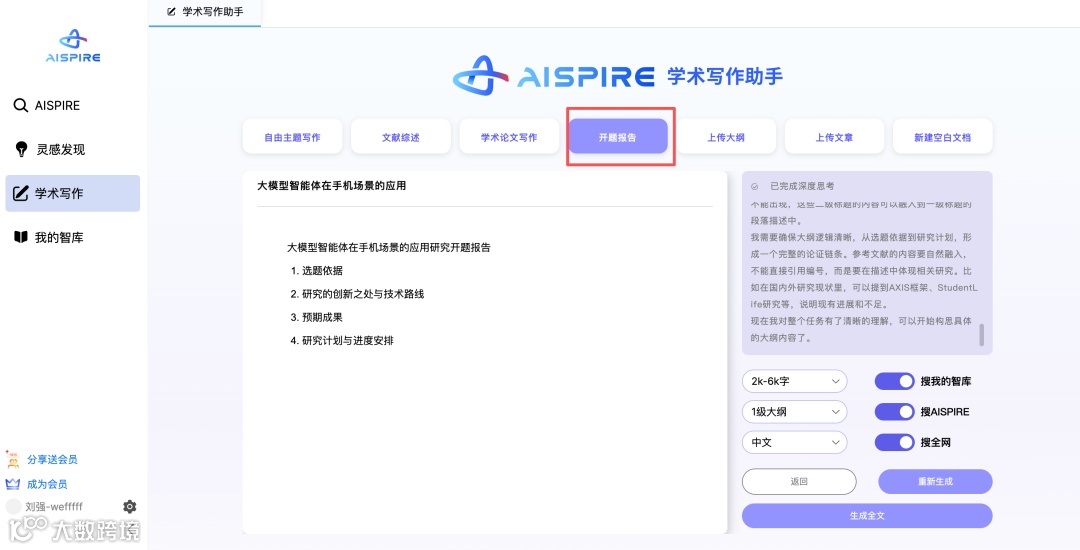The height and width of the screenshot is (550, 1080).
Task: Click the 生成全文 button
Action: click(x=867, y=516)
